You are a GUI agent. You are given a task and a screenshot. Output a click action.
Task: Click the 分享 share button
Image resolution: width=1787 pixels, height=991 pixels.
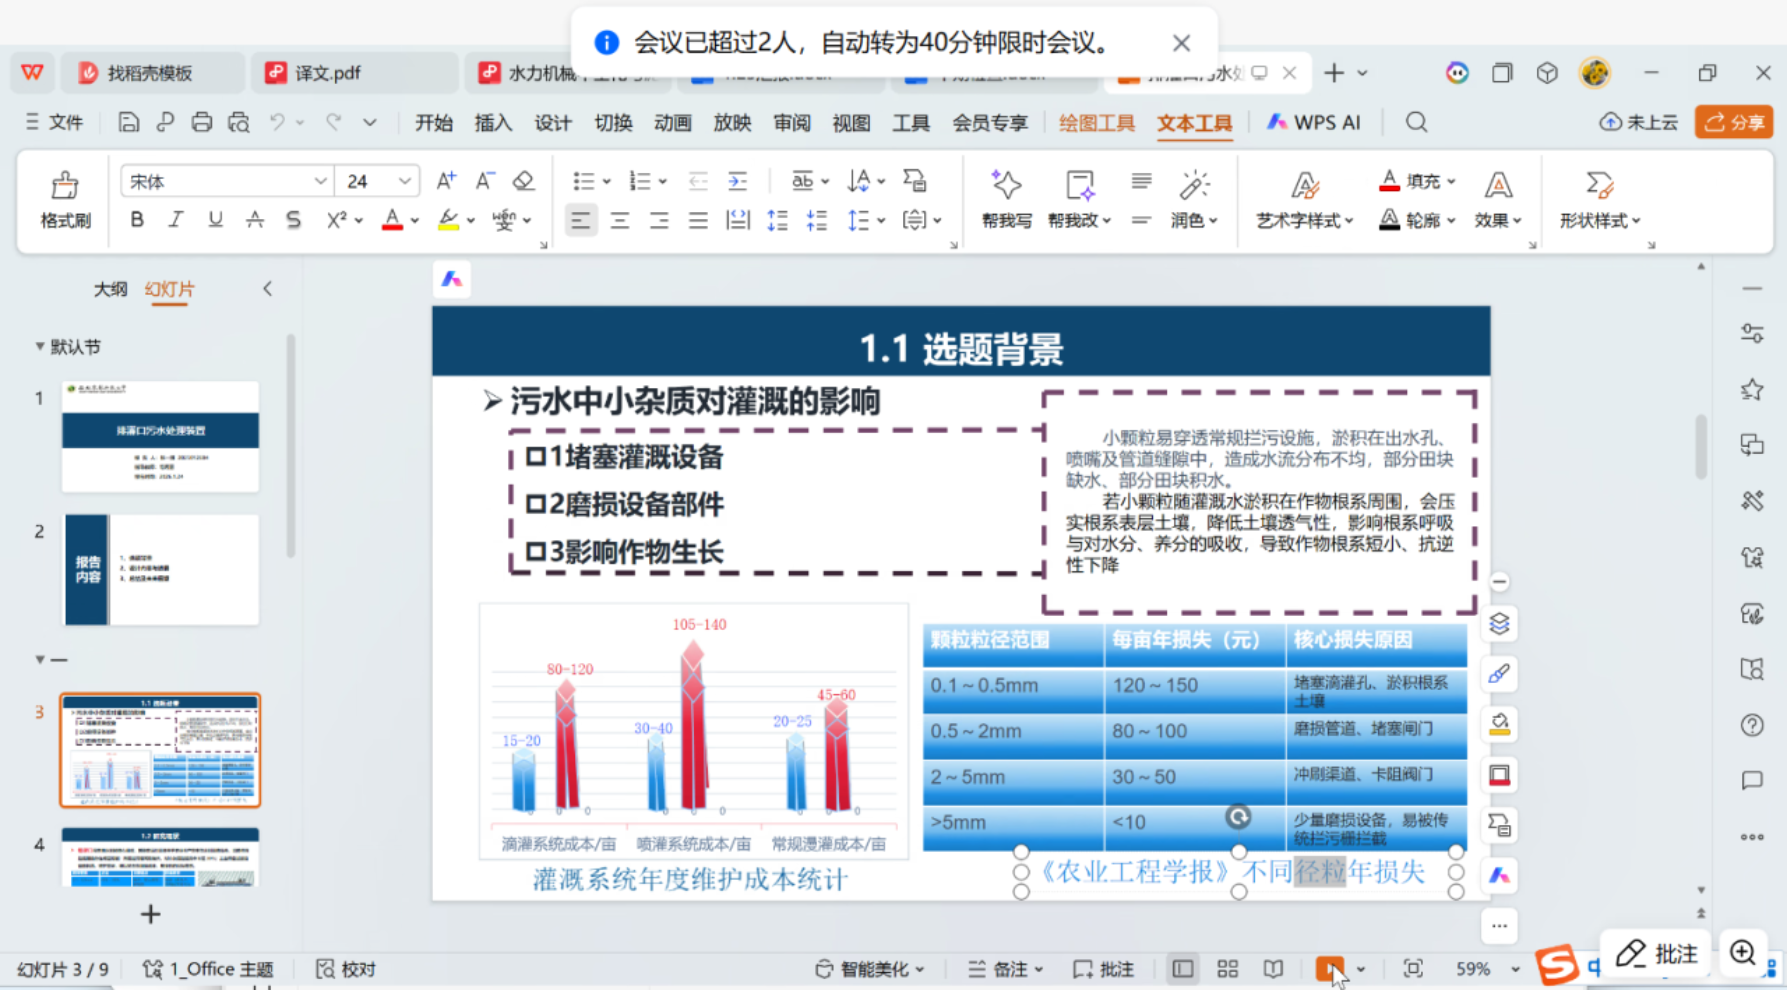coord(1735,122)
